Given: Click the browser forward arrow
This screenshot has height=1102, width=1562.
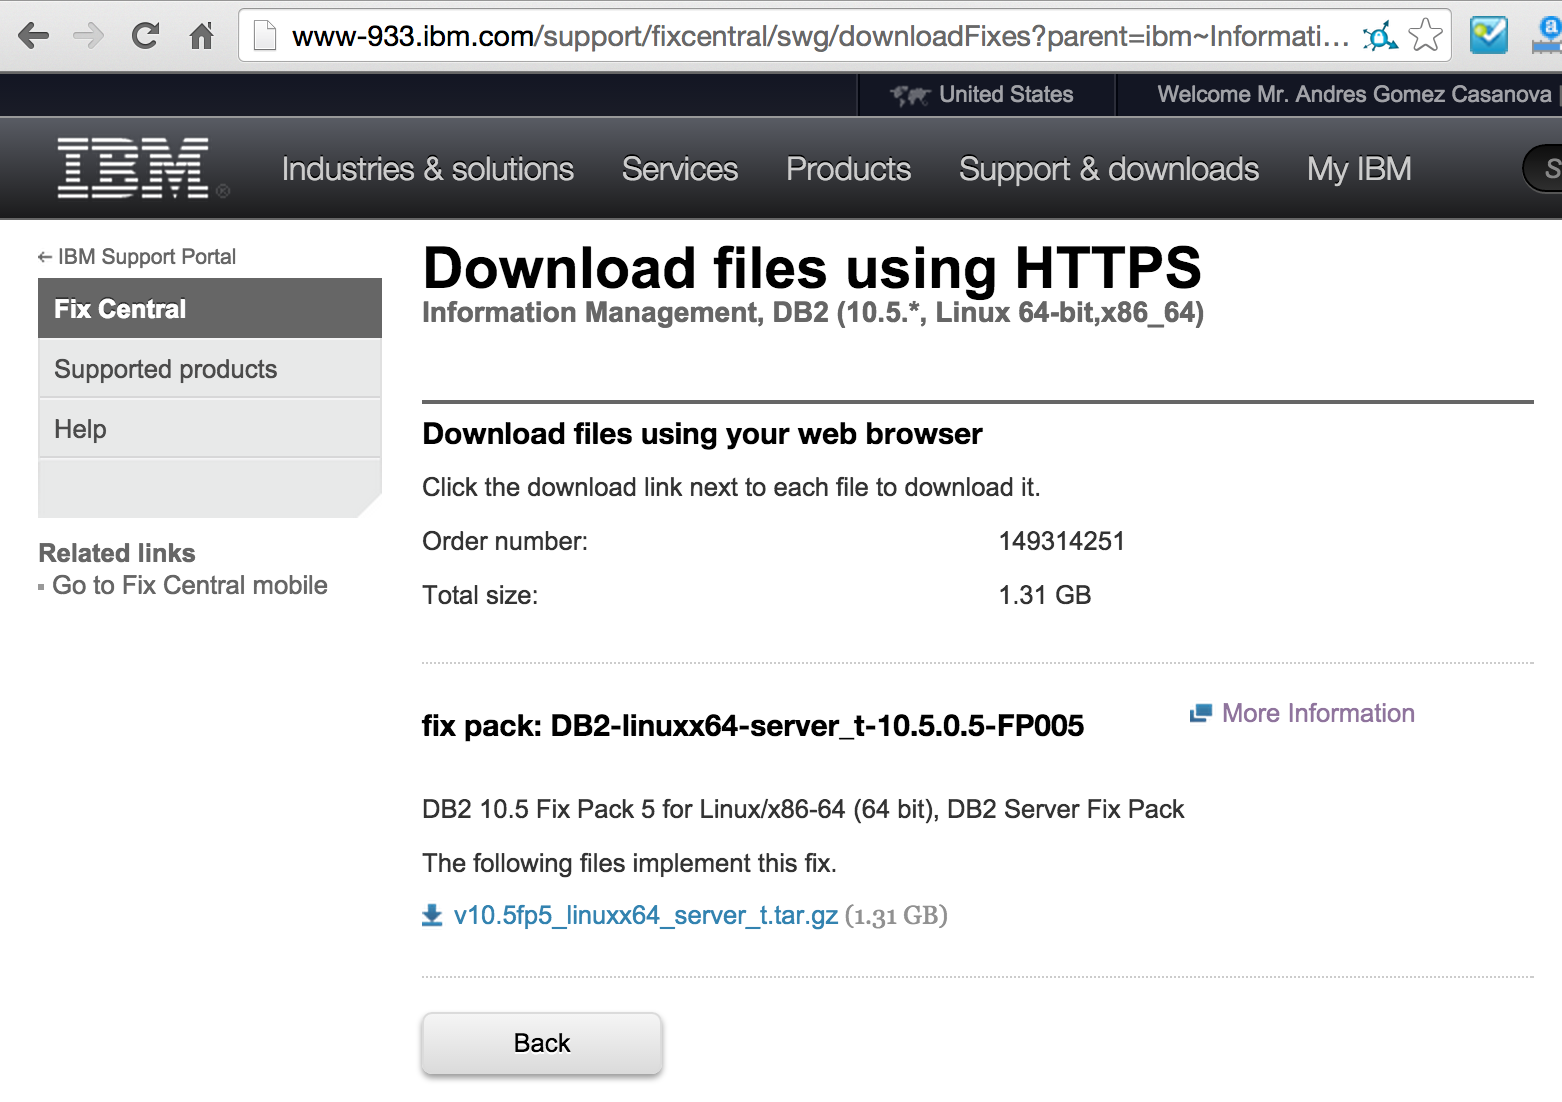Looking at the screenshot, I should click(89, 37).
